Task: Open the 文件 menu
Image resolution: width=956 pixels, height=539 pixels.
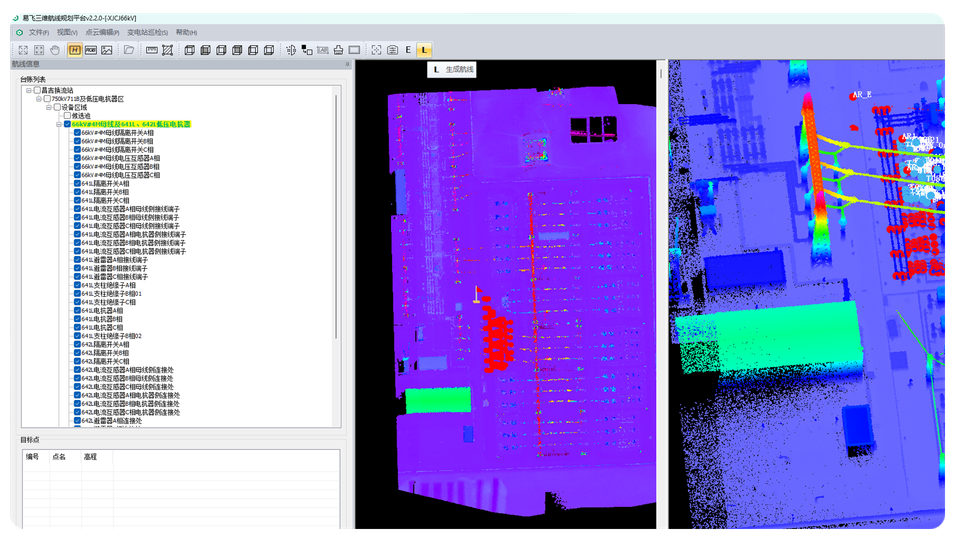Action: coord(38,32)
